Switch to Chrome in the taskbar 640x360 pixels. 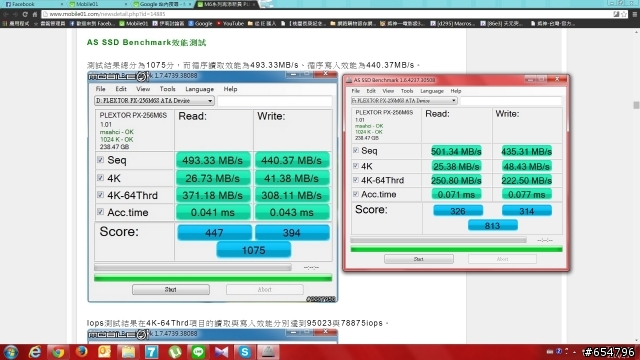pyautogui.click(x=58, y=352)
